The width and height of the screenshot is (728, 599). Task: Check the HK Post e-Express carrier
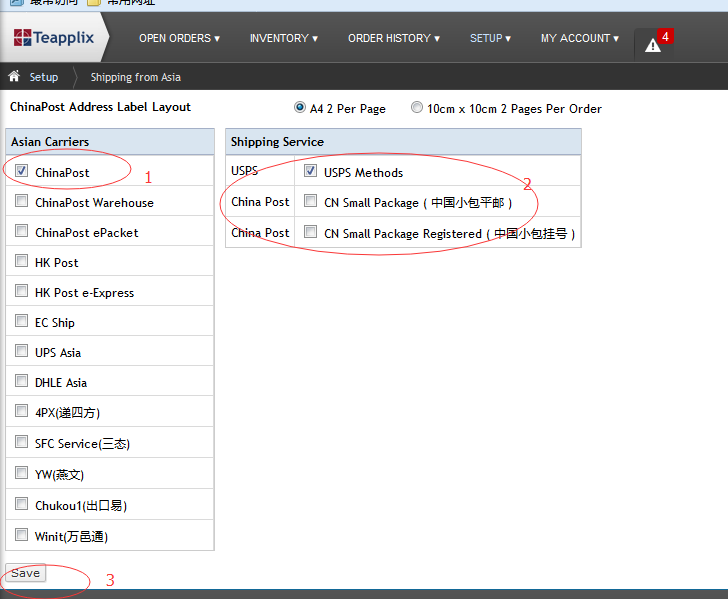(21, 291)
